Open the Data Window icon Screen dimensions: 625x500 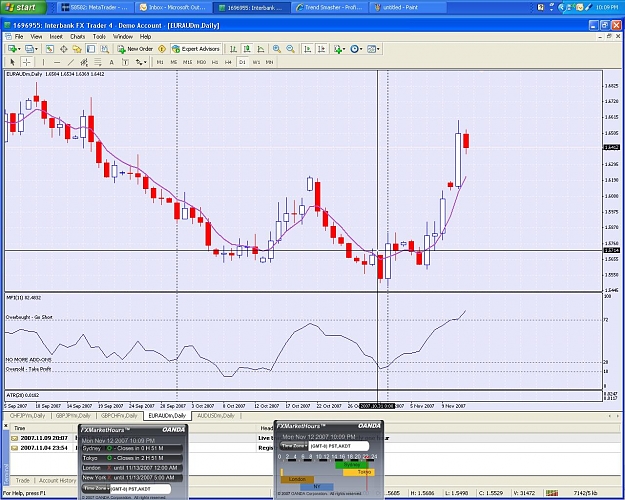click(x=63, y=49)
